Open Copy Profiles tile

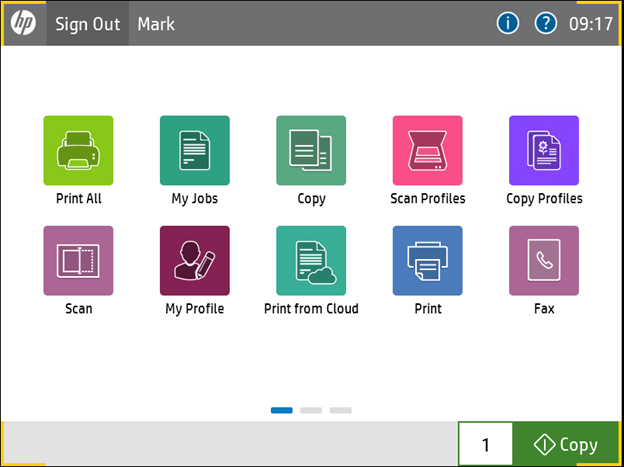click(543, 151)
